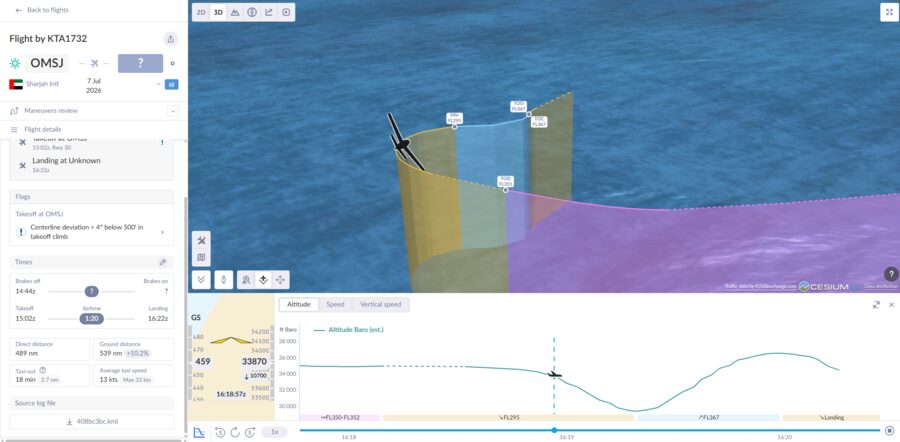Viewport: 900px width, 442px height.
Task: Skip back 5 seconds
Action: (220, 432)
